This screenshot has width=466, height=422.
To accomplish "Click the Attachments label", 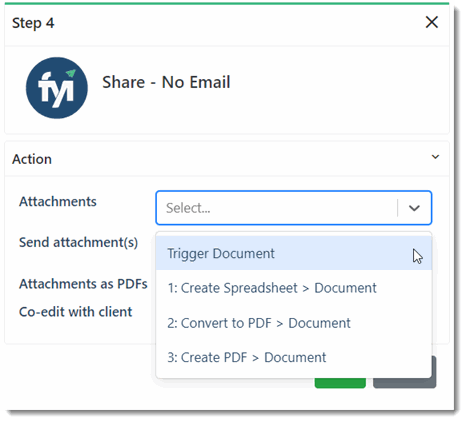I will click(58, 201).
